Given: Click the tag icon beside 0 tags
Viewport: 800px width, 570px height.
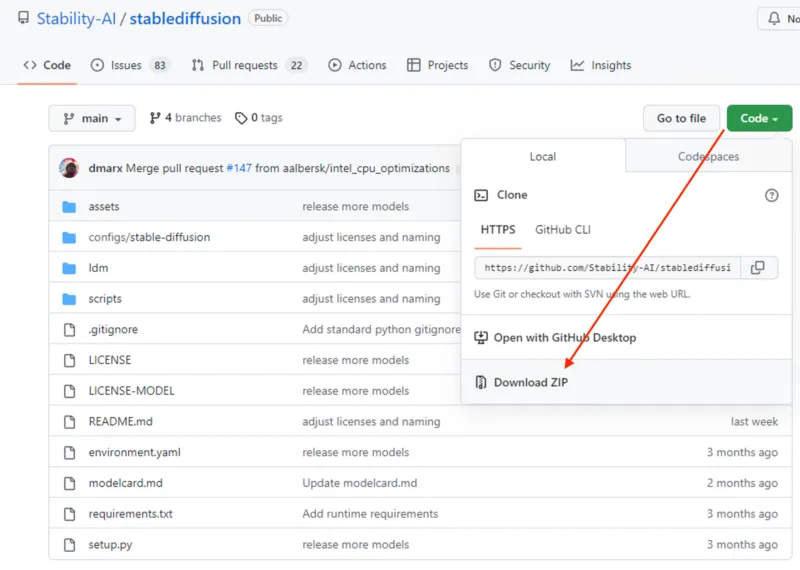Looking at the screenshot, I should (241, 118).
